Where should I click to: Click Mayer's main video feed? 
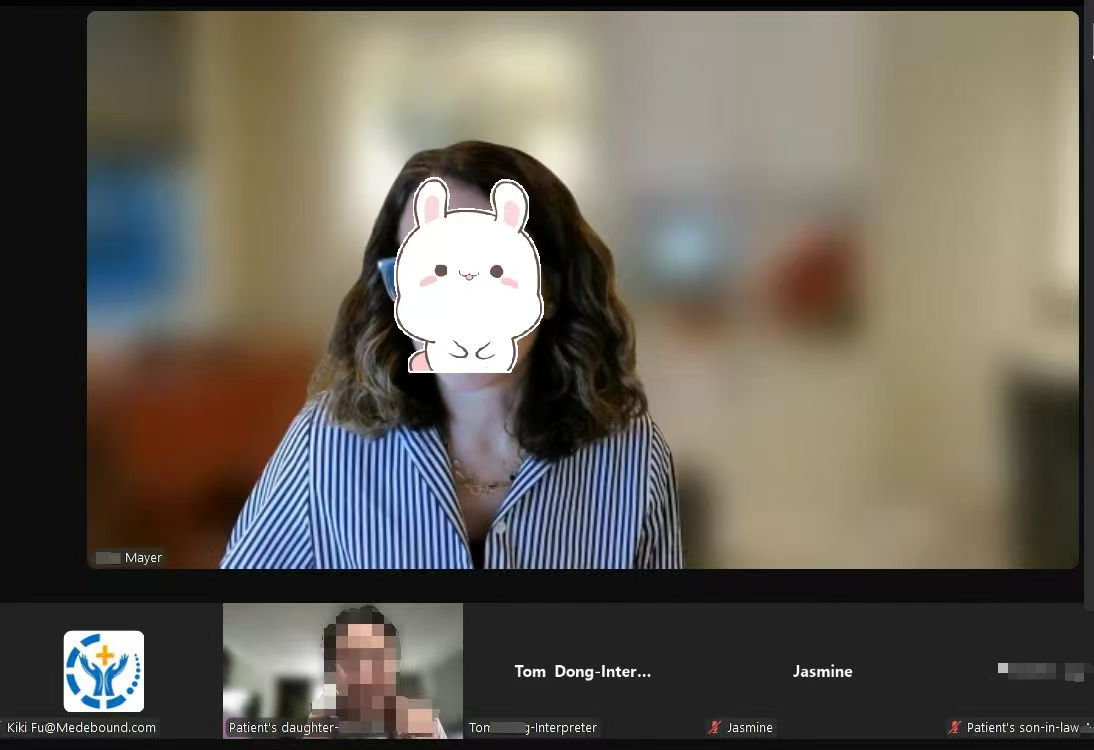point(585,290)
